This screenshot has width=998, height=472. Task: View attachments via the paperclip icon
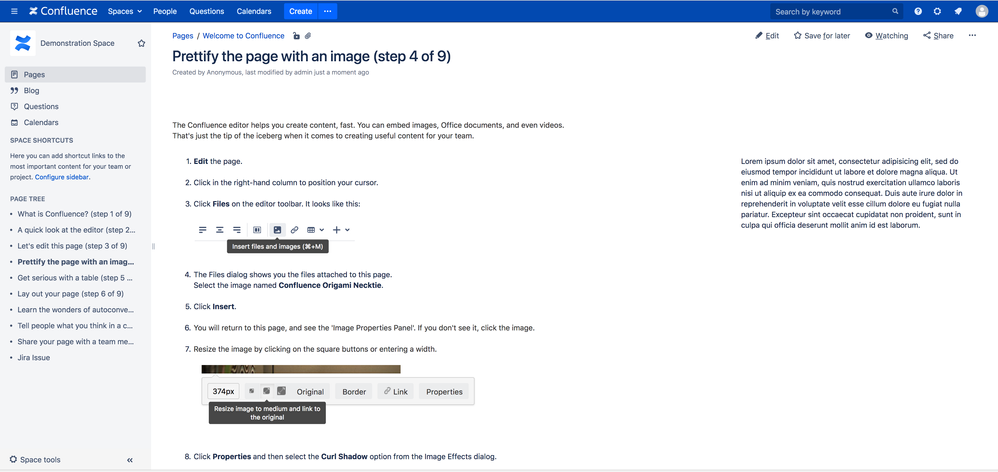308,36
